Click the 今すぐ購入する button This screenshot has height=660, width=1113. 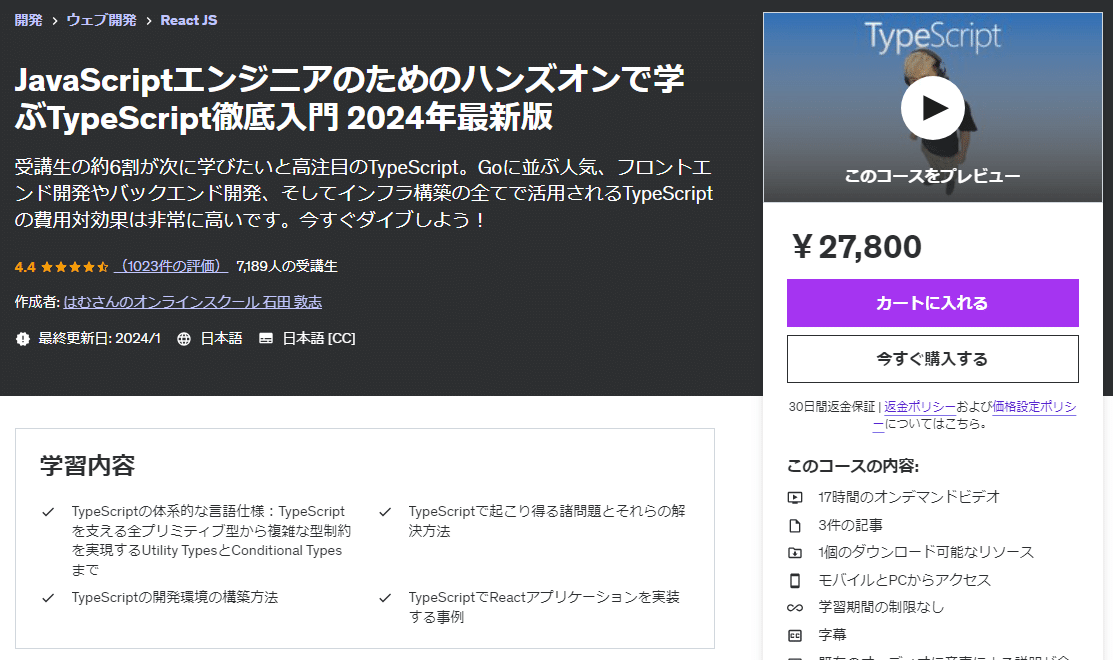click(932, 359)
